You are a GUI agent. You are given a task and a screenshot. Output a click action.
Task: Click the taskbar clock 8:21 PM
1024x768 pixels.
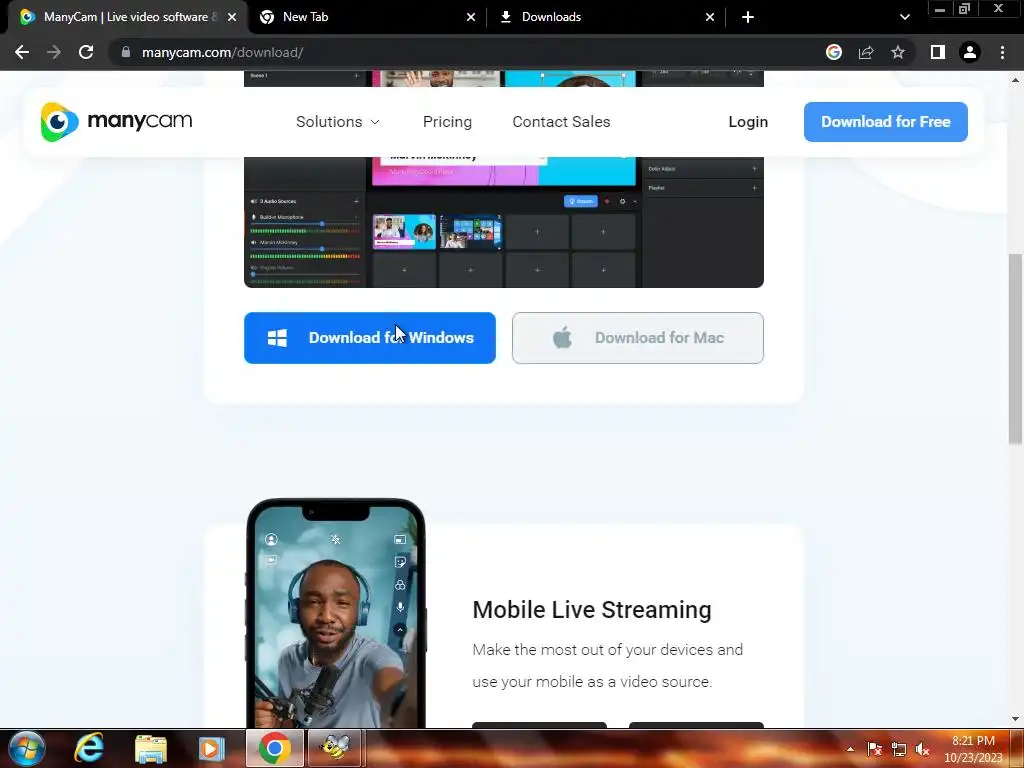point(973,749)
